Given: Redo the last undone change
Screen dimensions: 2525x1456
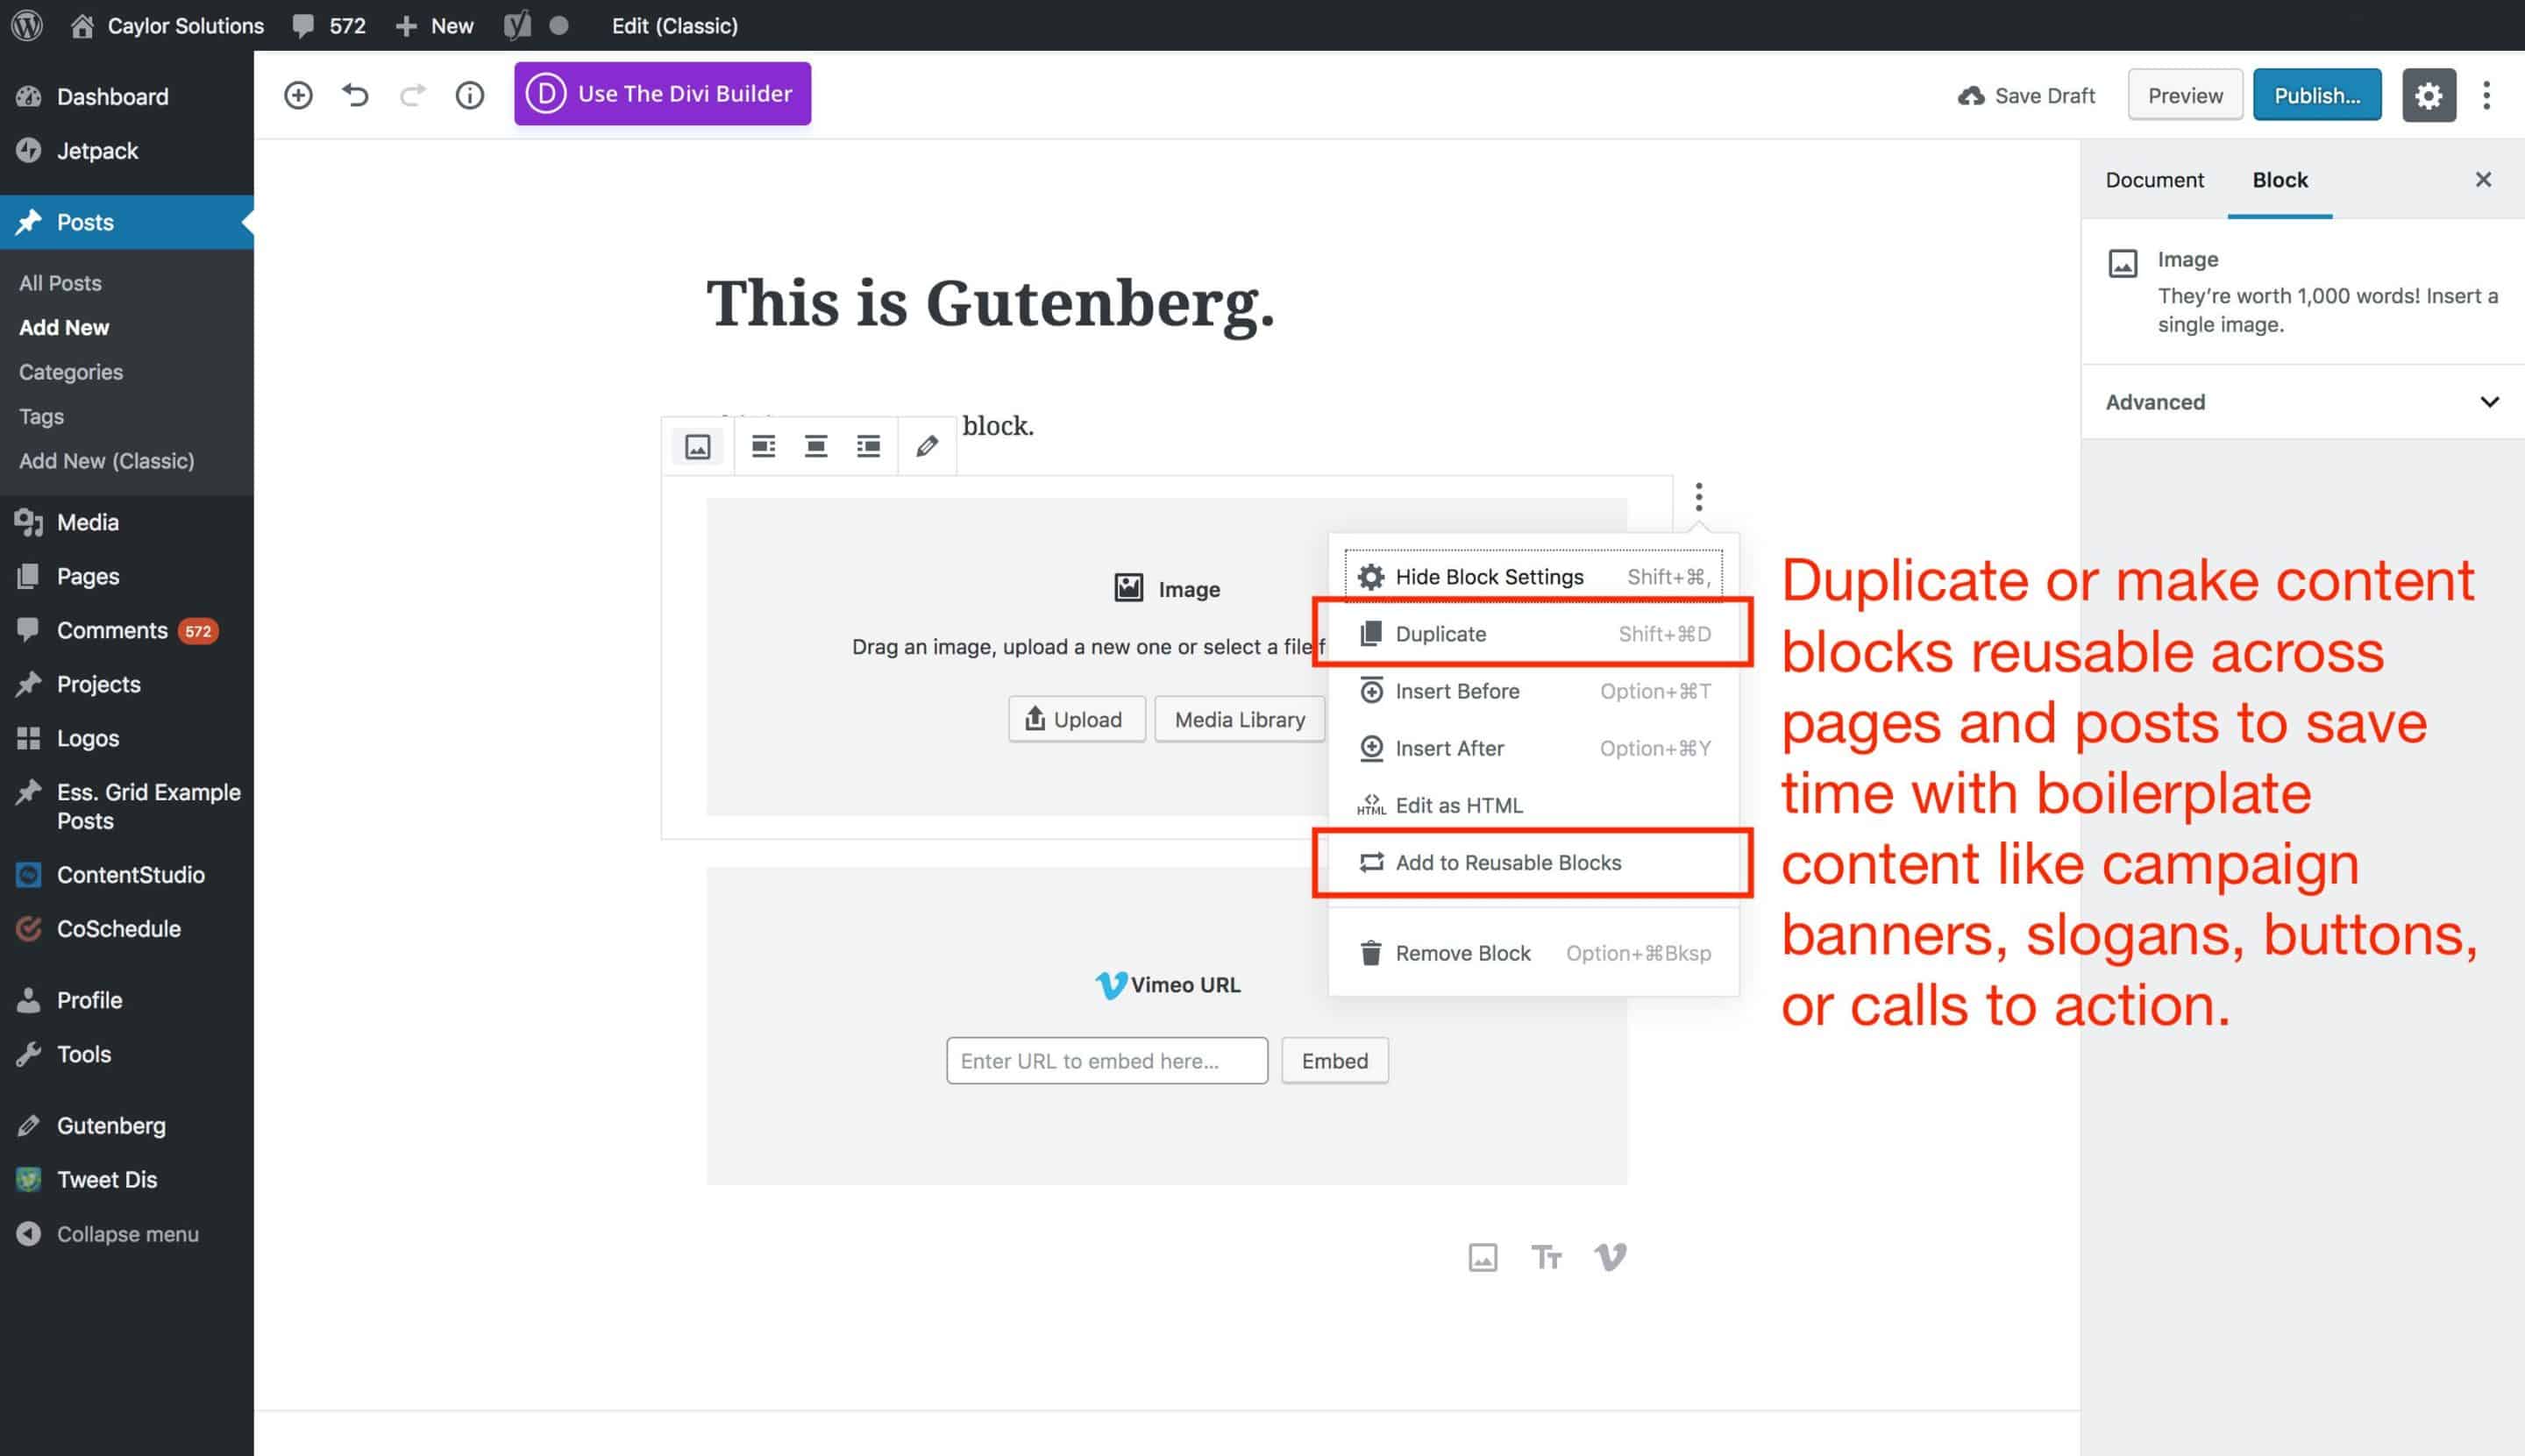Looking at the screenshot, I should coord(413,95).
